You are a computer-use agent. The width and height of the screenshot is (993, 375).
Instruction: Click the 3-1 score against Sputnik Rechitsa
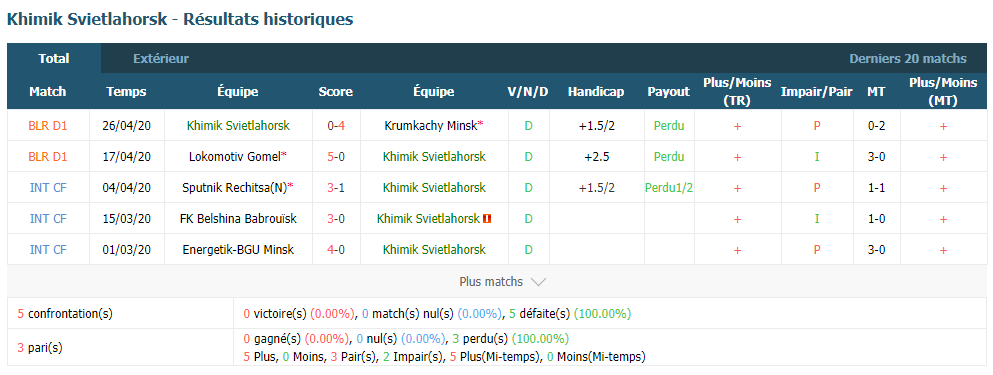tap(336, 188)
